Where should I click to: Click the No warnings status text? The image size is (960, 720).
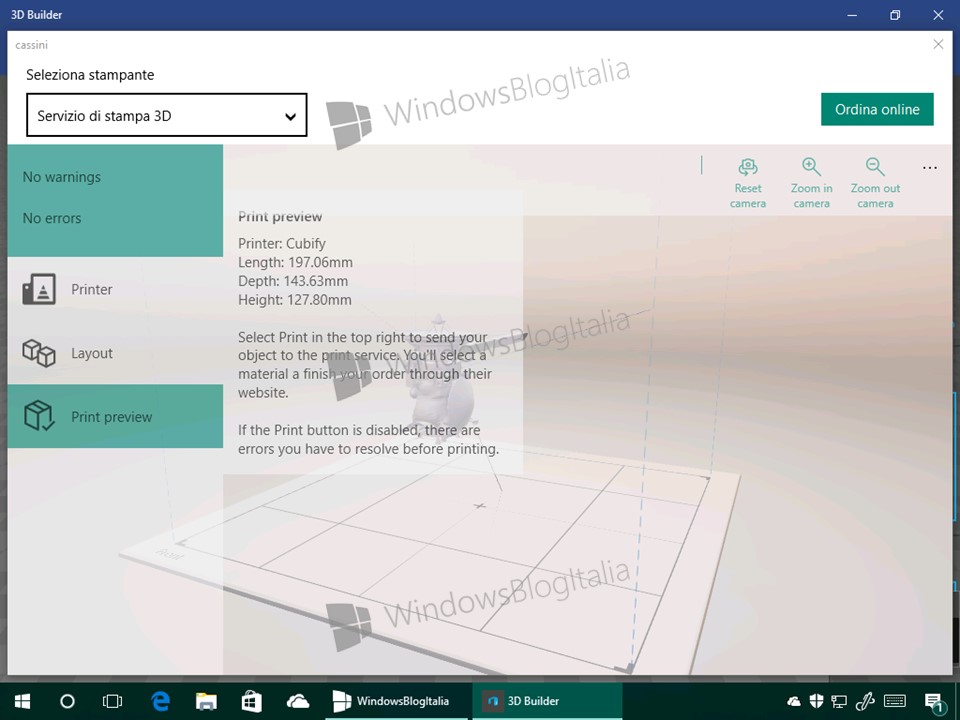click(x=62, y=177)
